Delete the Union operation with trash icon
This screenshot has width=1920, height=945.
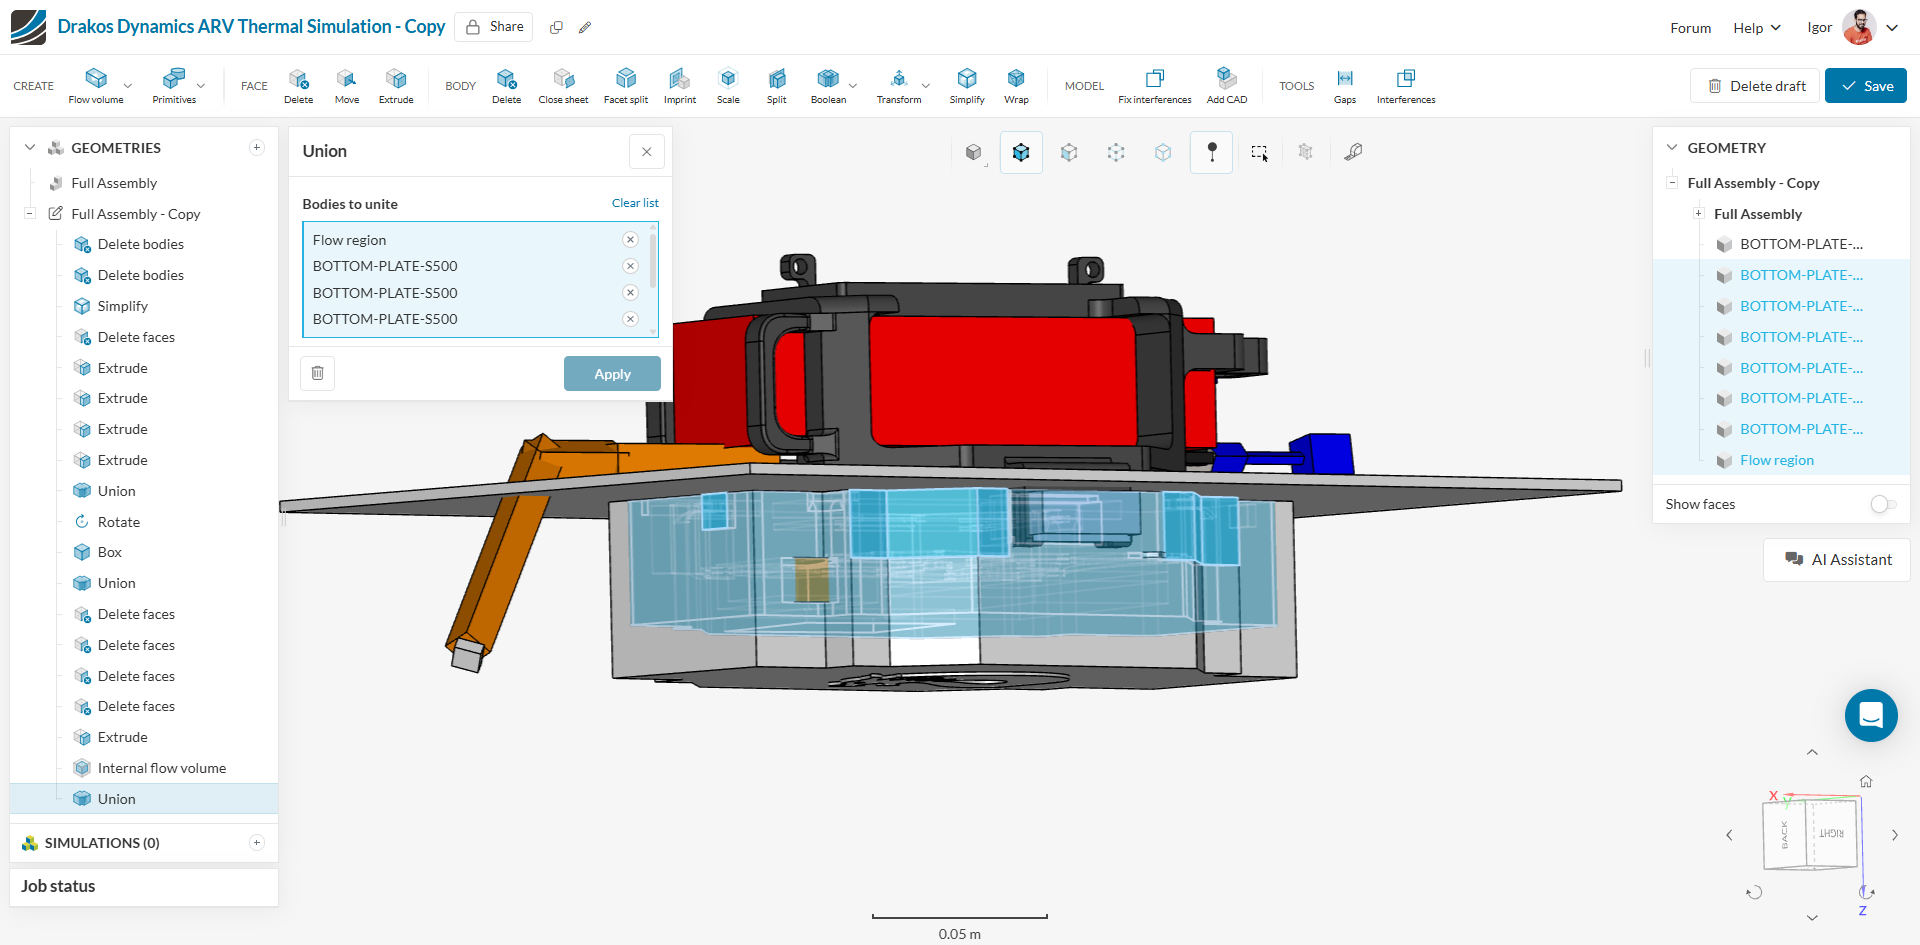click(x=318, y=373)
